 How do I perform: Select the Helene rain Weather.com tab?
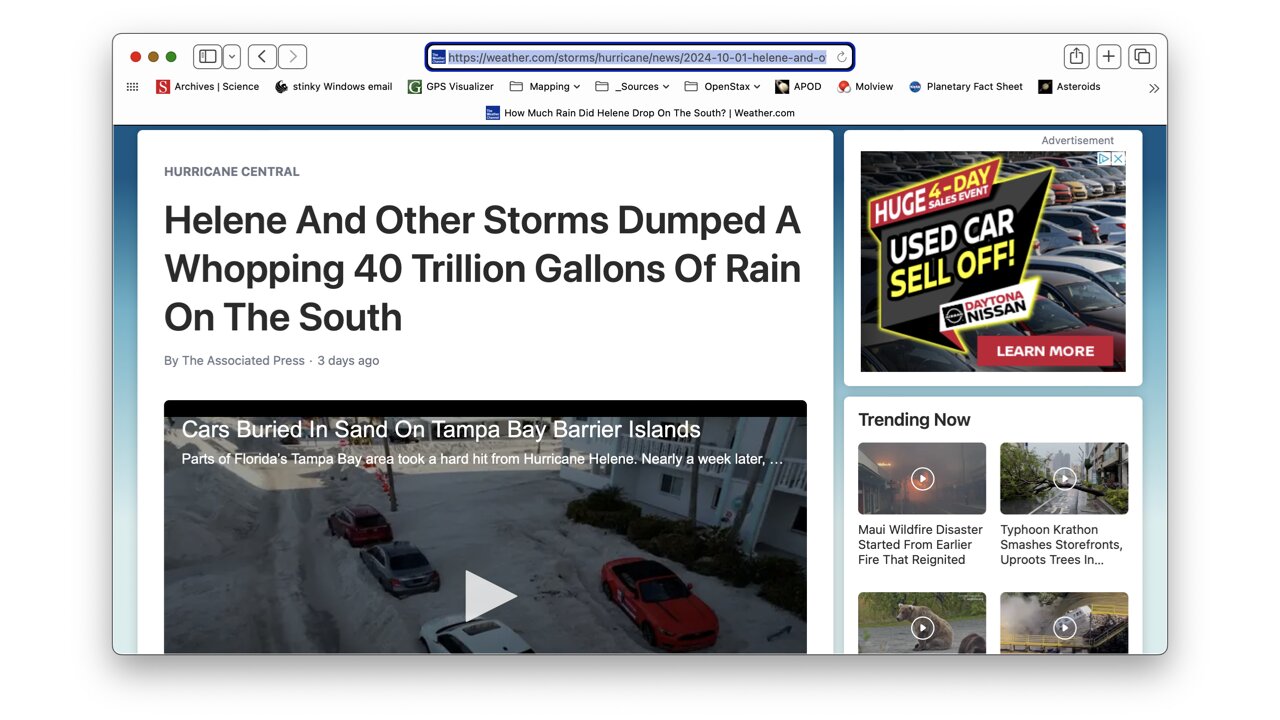tap(640, 113)
